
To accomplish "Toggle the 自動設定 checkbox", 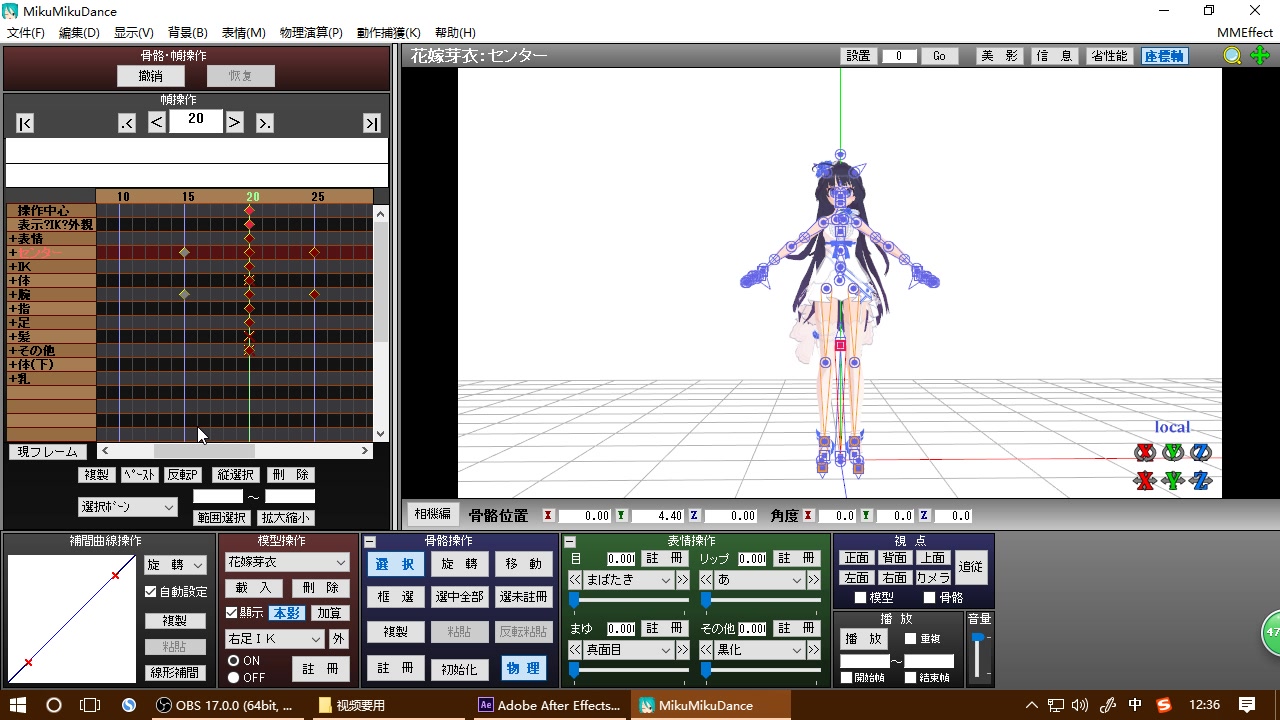I will [150, 592].
